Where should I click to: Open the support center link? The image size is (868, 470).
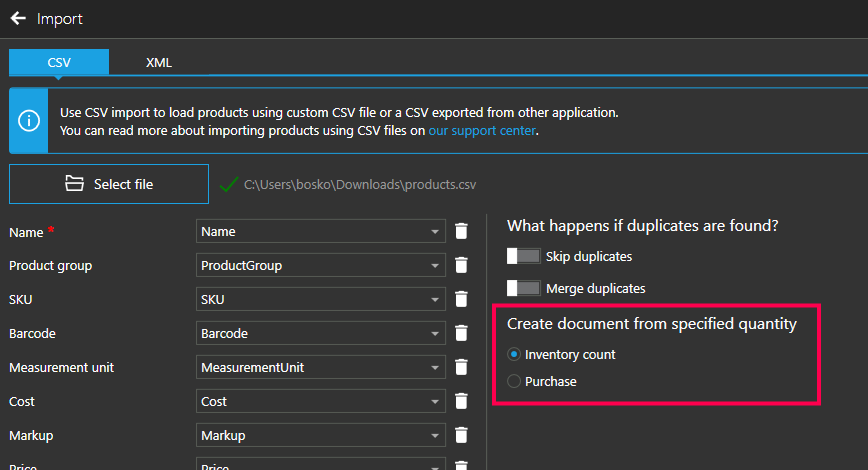point(482,131)
